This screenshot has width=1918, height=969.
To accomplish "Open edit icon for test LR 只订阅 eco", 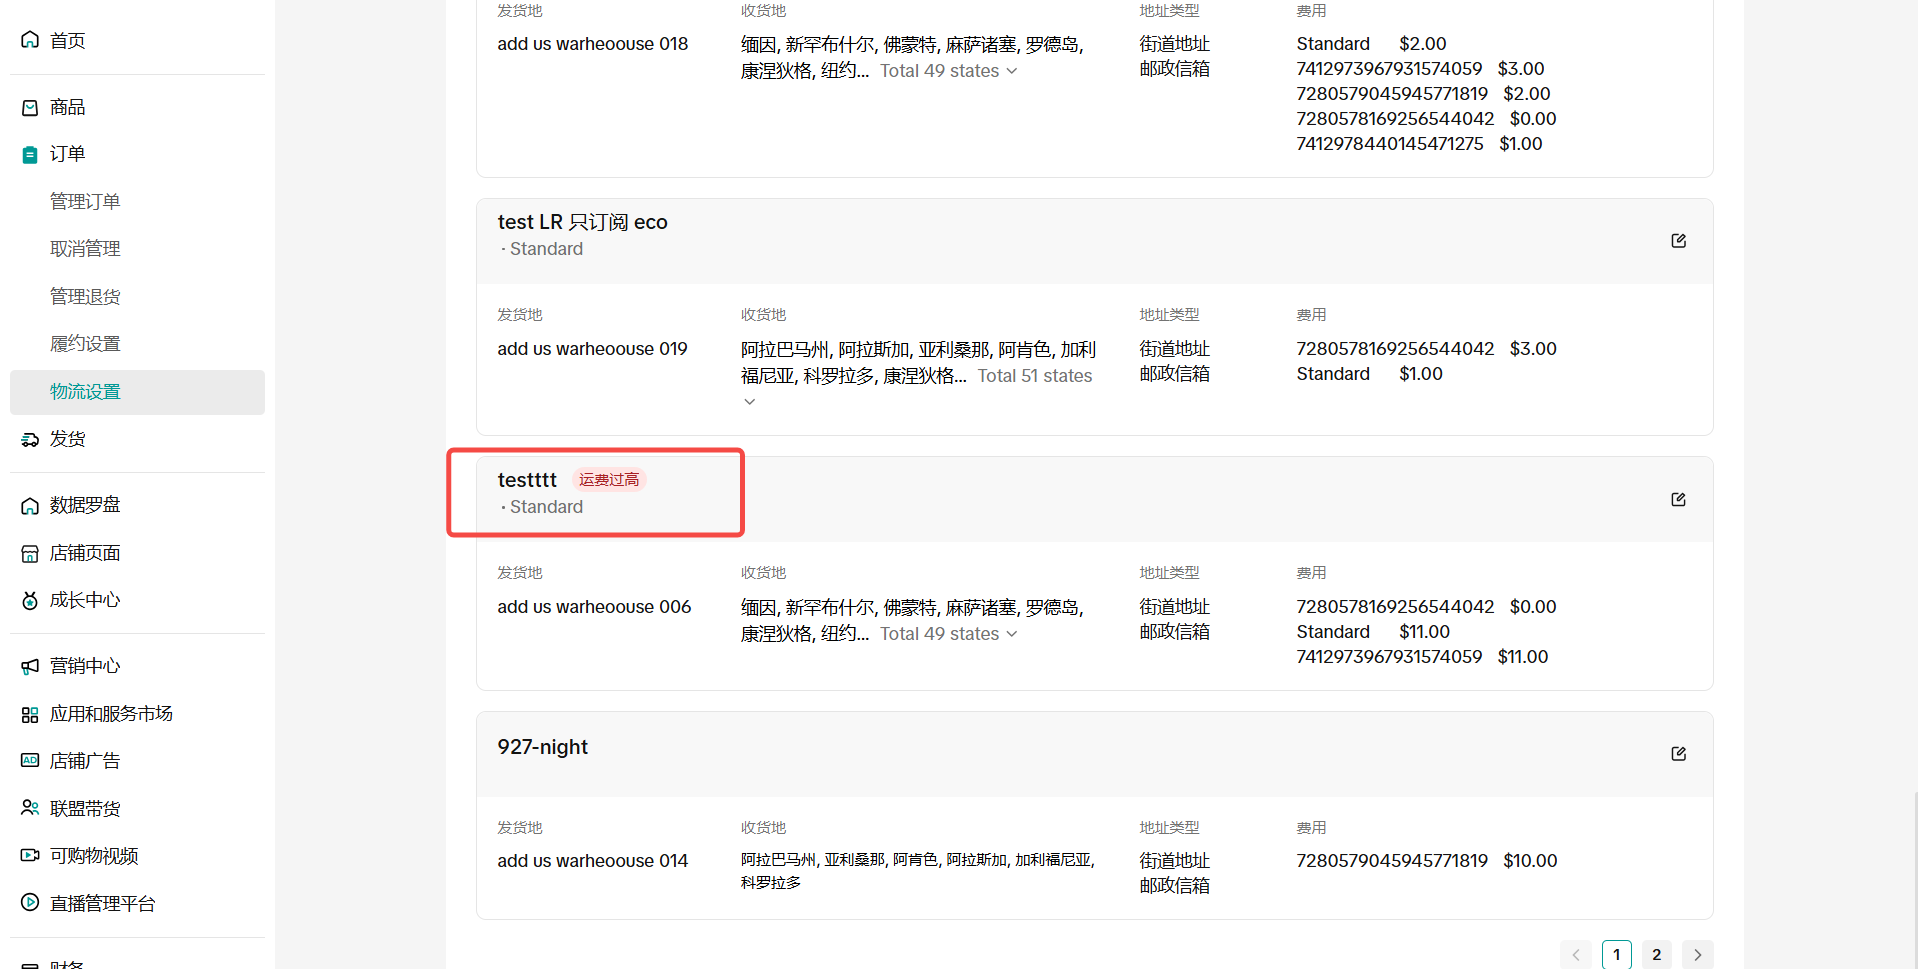I will coord(1678,241).
